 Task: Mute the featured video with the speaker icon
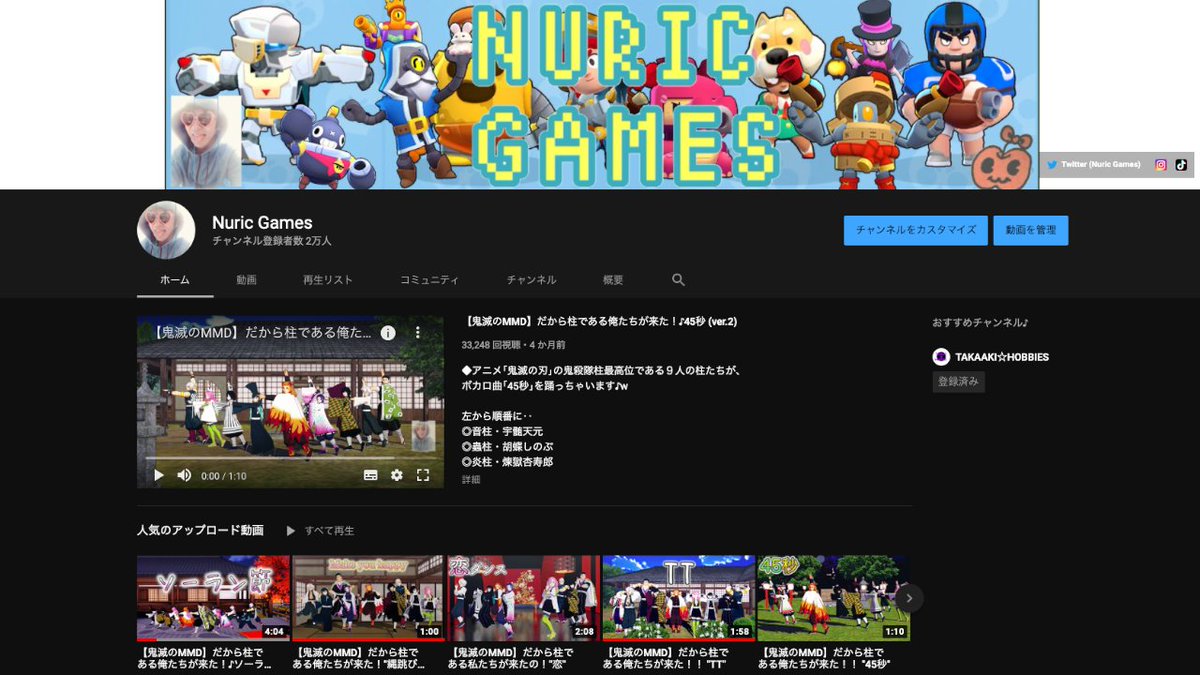coord(184,475)
